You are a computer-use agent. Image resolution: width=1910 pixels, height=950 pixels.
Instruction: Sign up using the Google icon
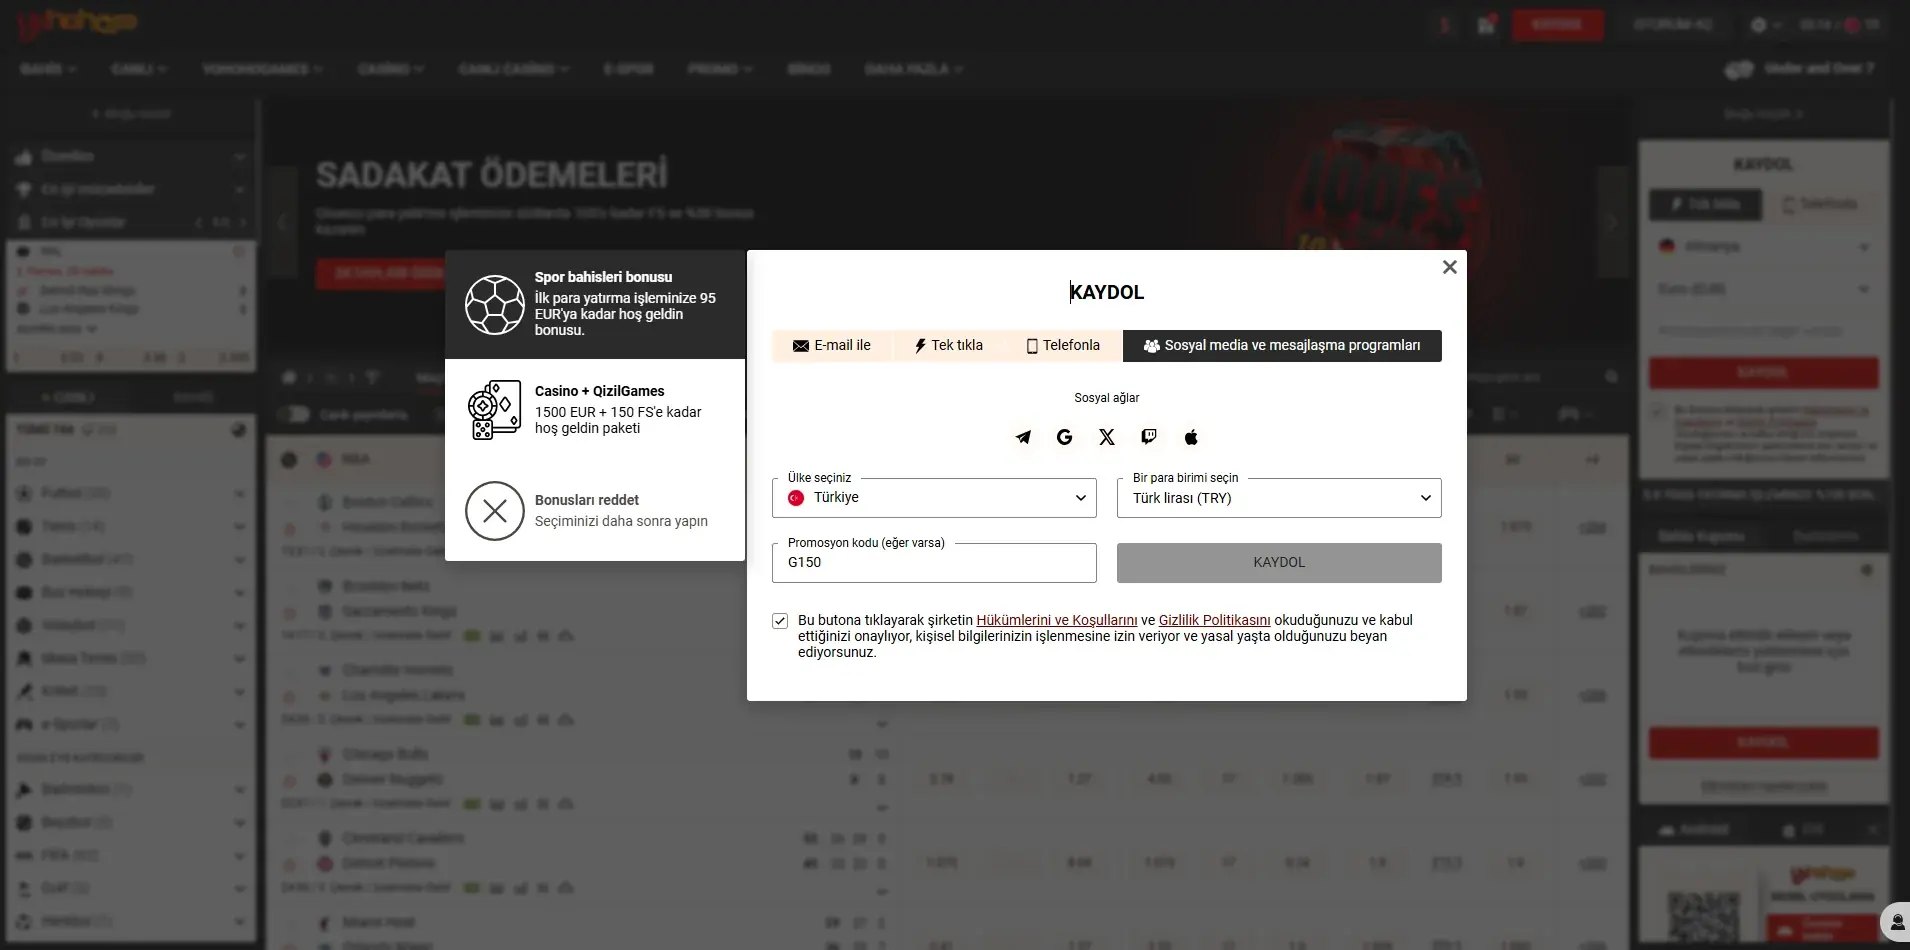pyautogui.click(x=1065, y=437)
